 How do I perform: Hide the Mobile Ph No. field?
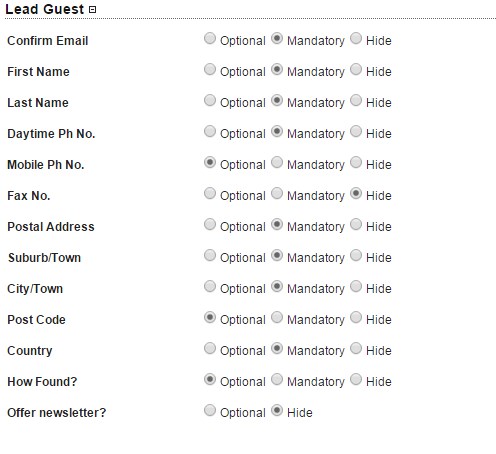(x=356, y=162)
